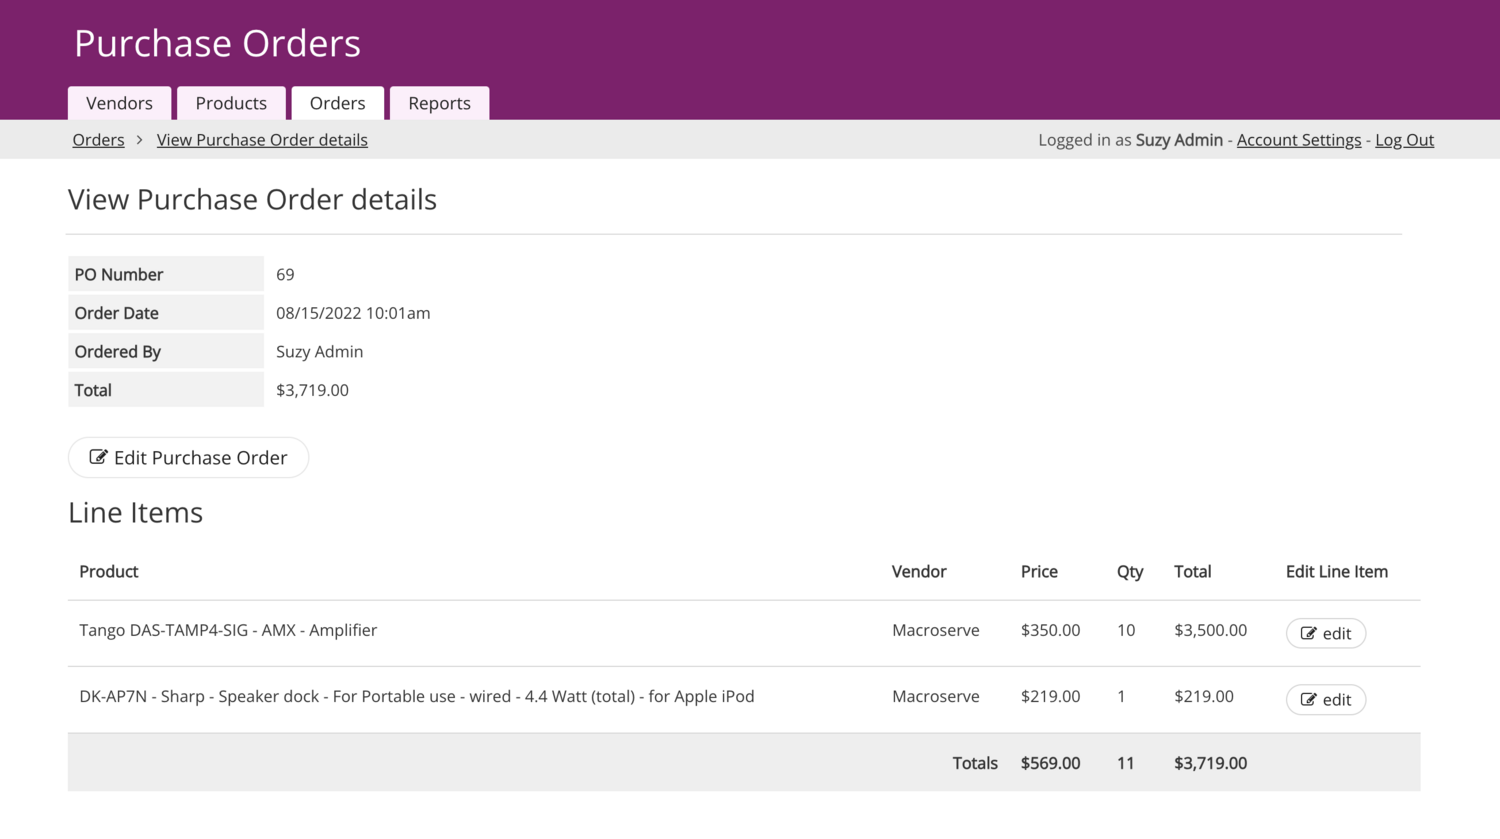Open the Vendors tab

point(119,103)
